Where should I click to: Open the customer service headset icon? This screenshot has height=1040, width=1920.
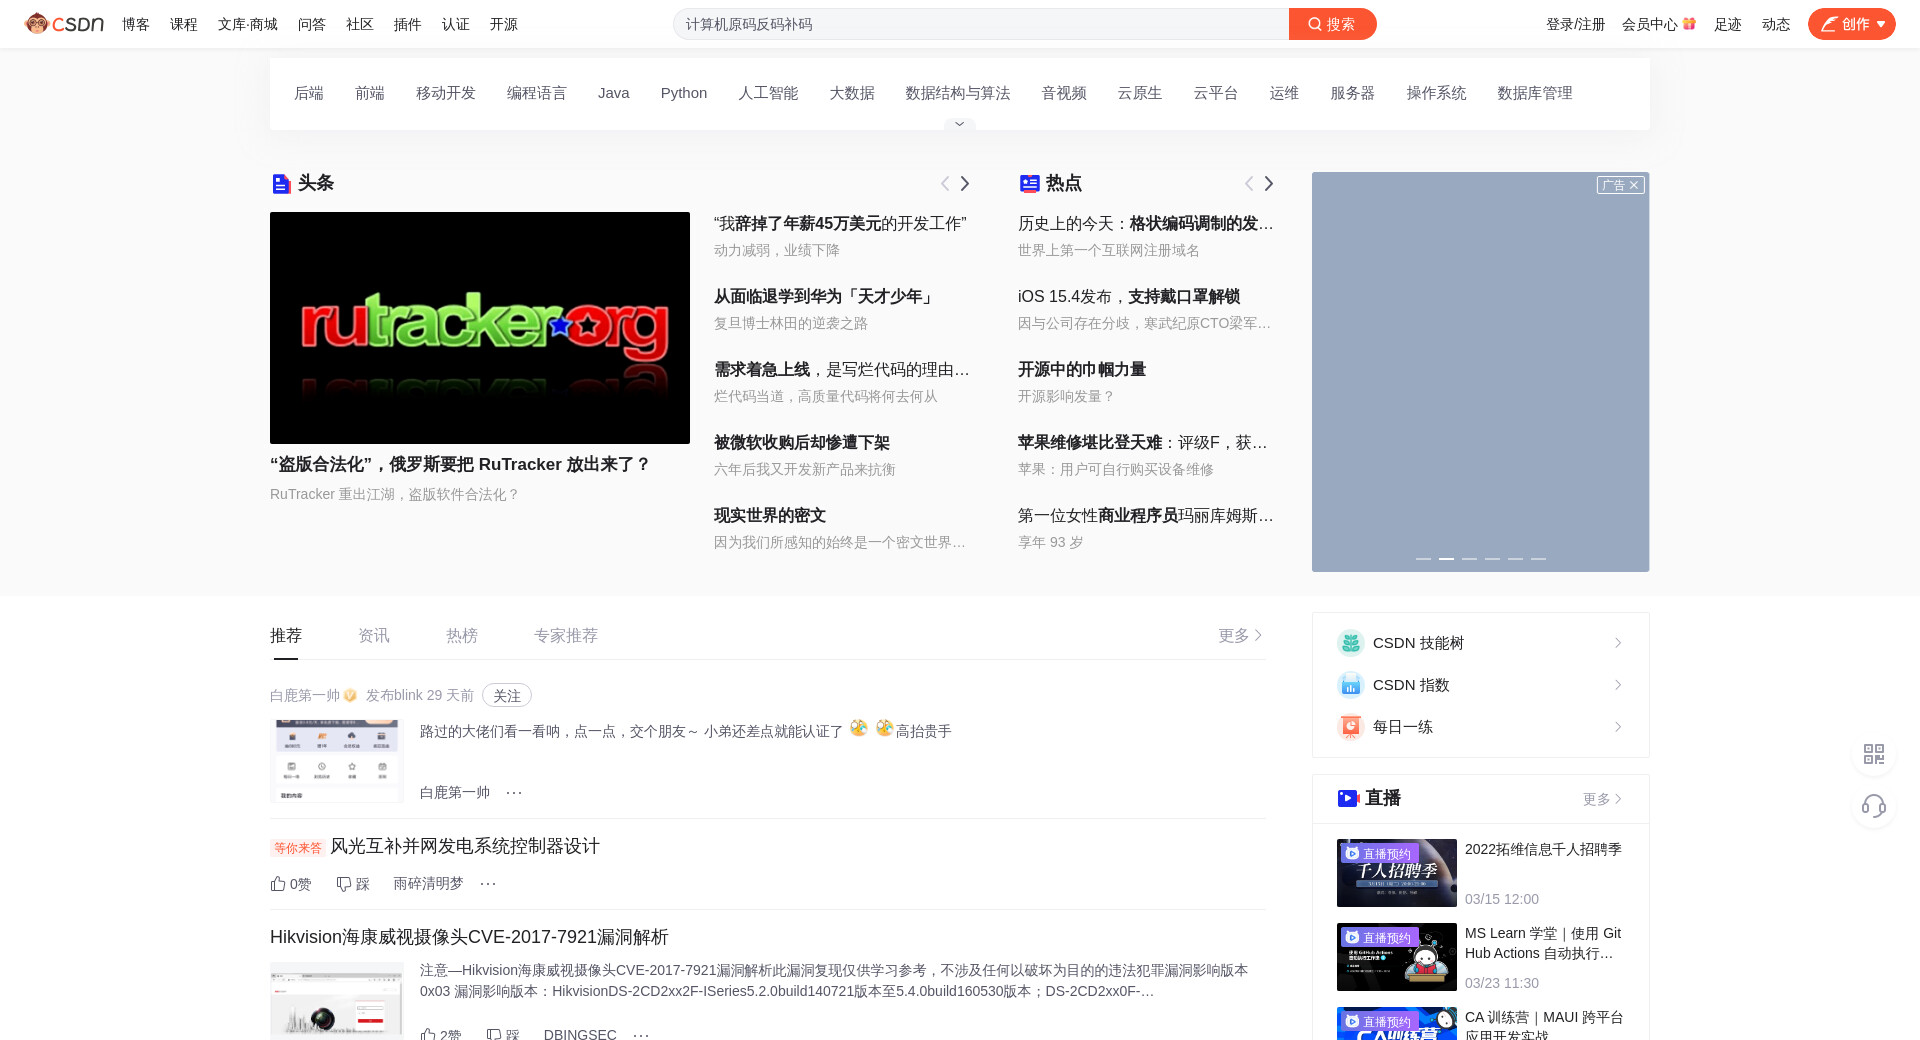[x=1873, y=806]
